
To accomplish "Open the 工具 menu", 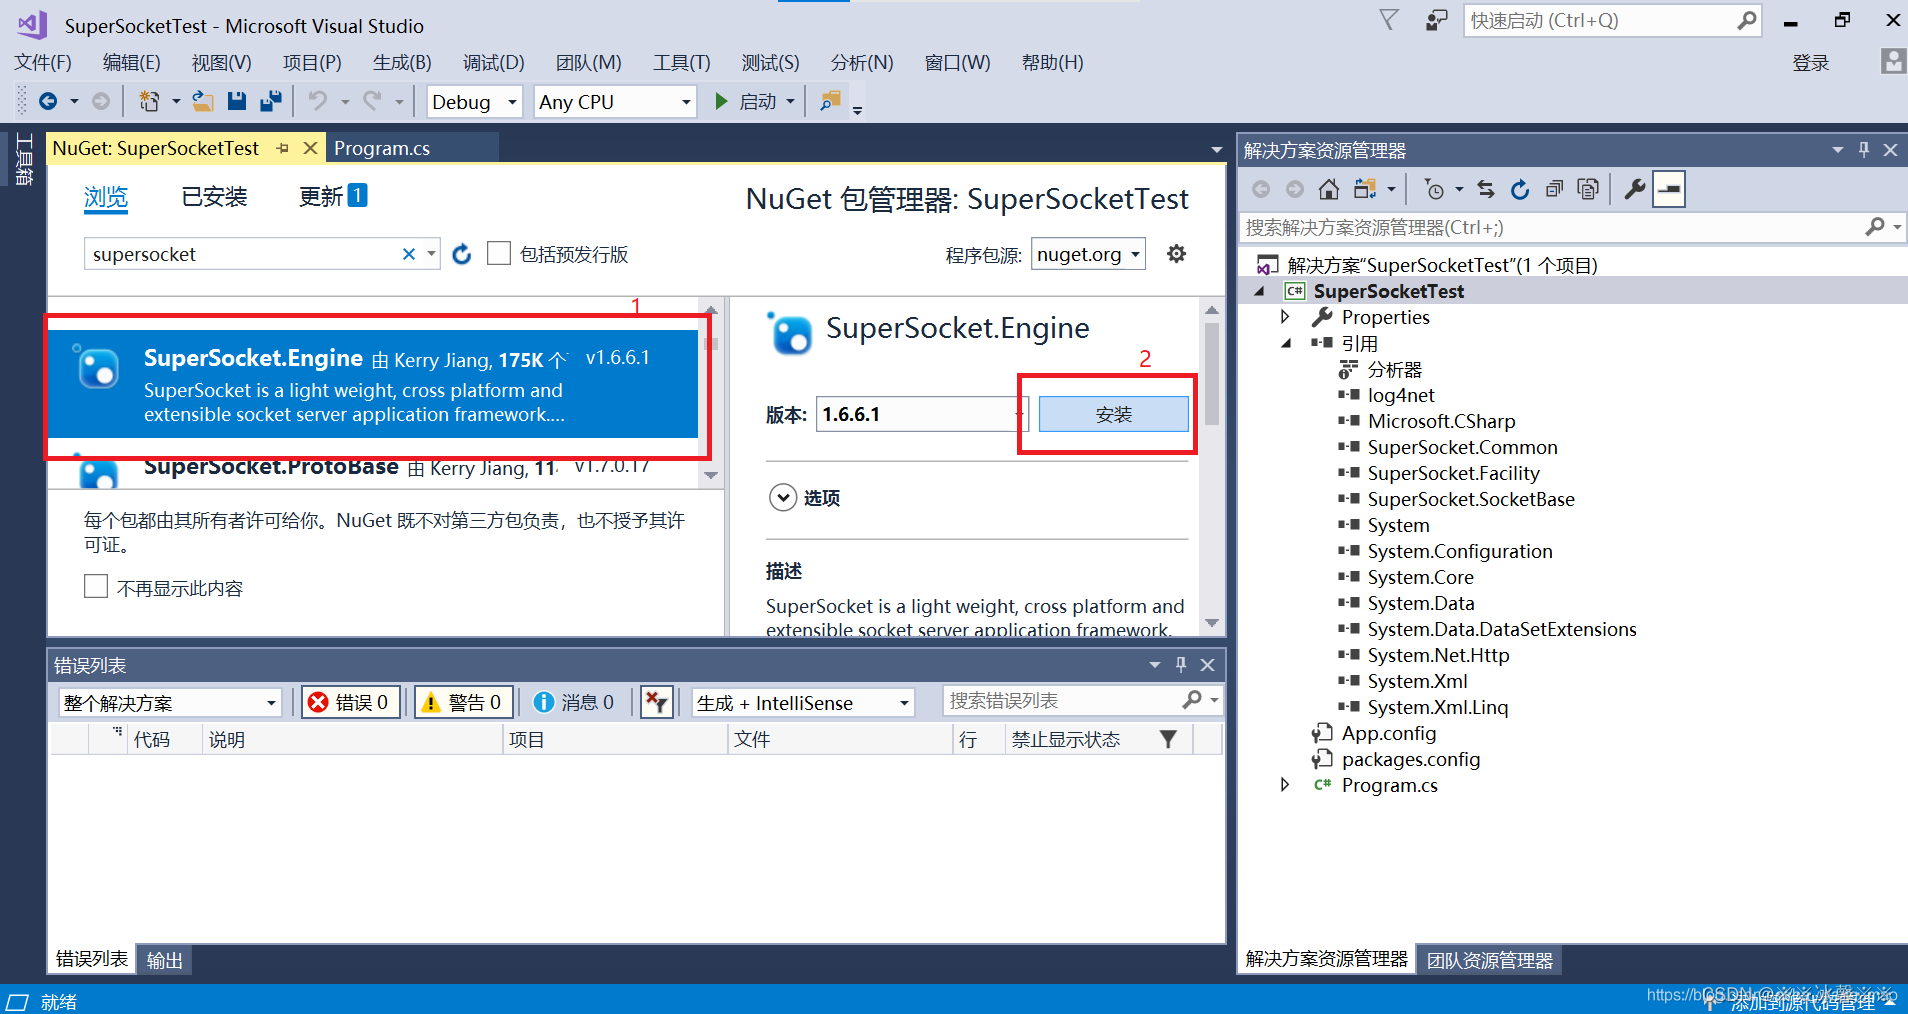I will pos(680,62).
